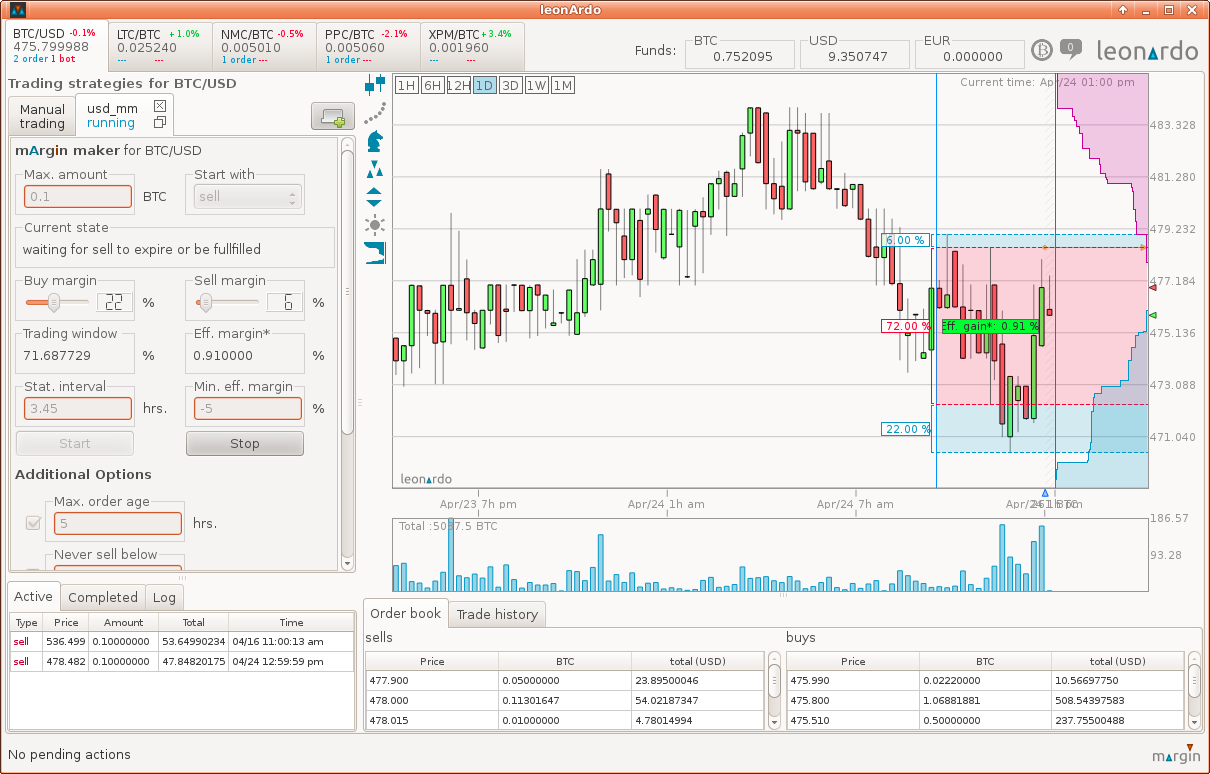Image resolution: width=1210 pixels, height=774 pixels.
Task: Click the USD funds value 9.350747
Action: (x=857, y=56)
